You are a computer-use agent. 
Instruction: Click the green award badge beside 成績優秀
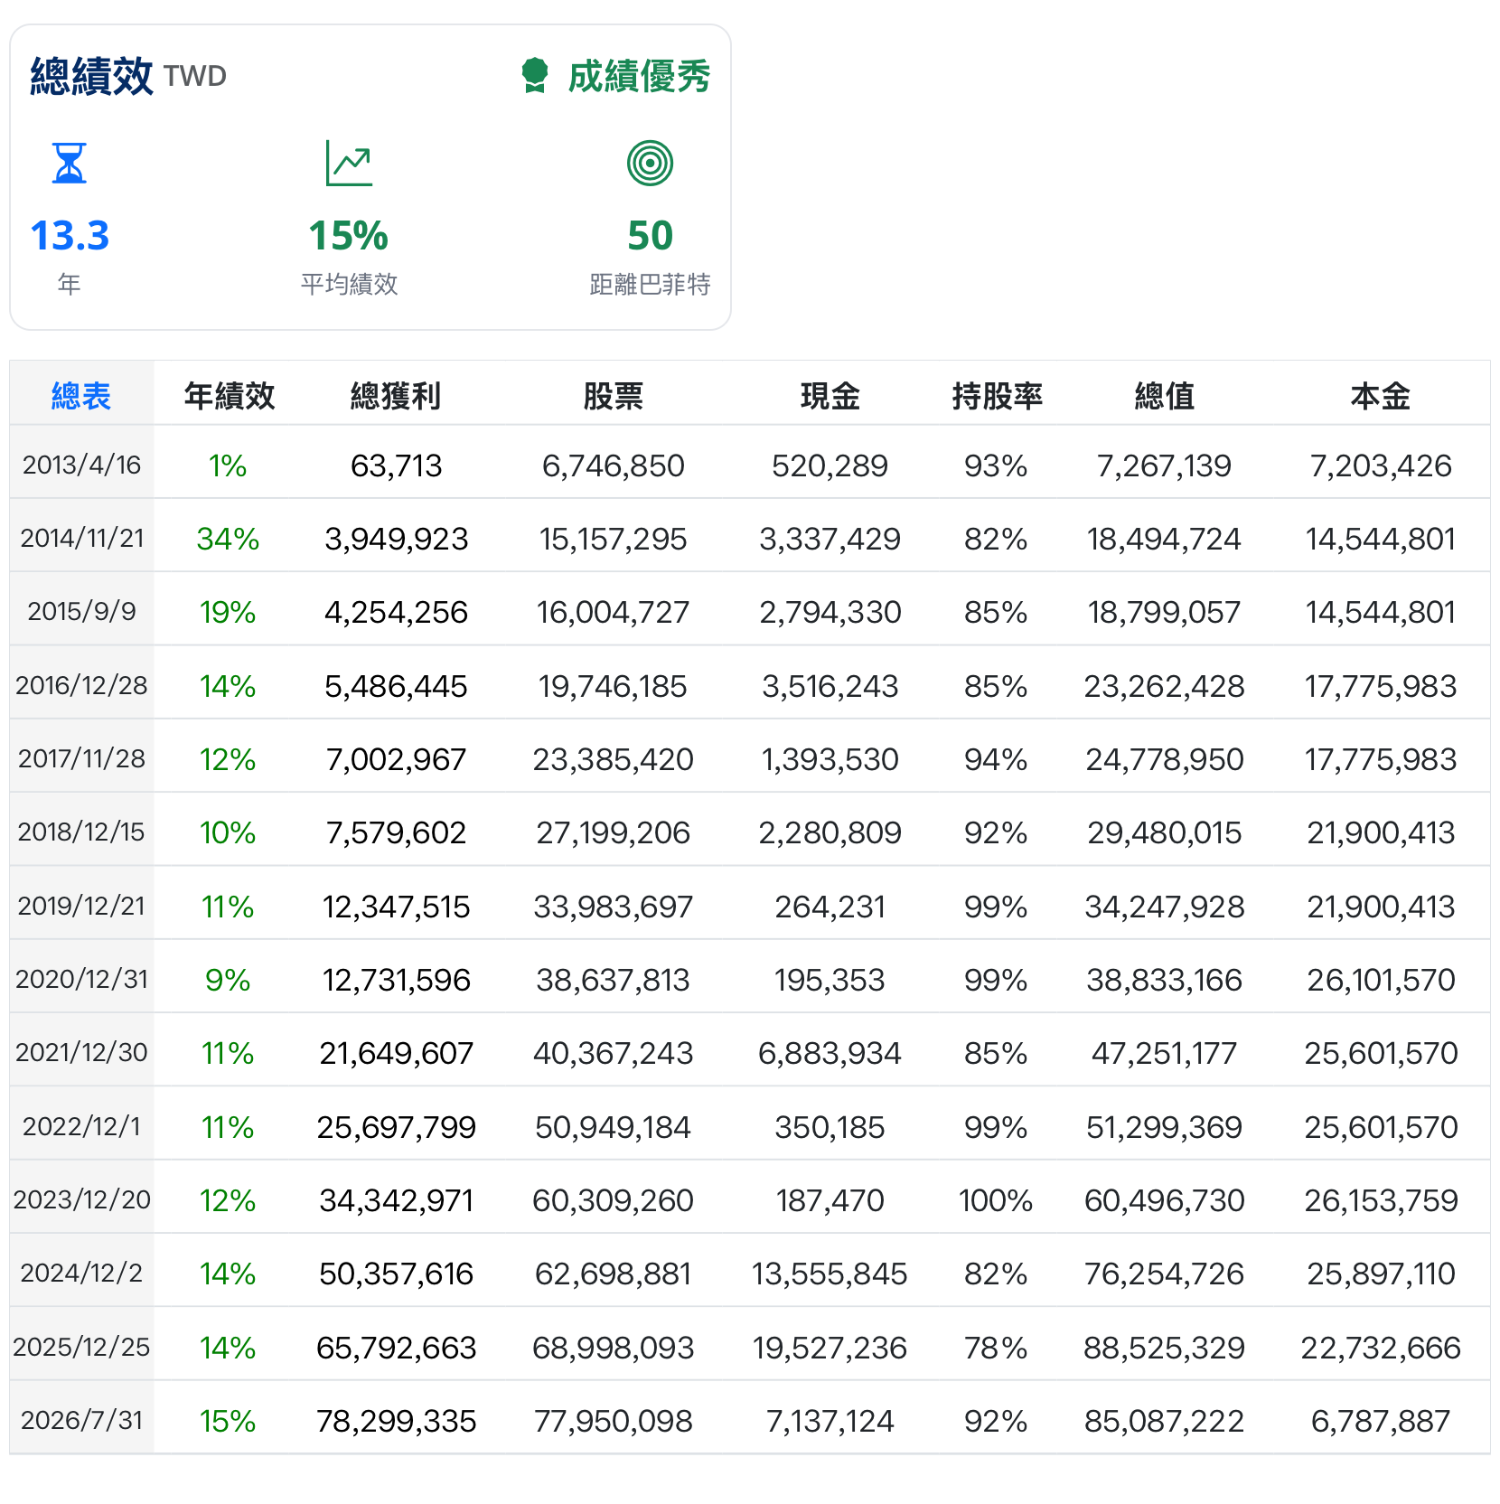pyautogui.click(x=535, y=76)
